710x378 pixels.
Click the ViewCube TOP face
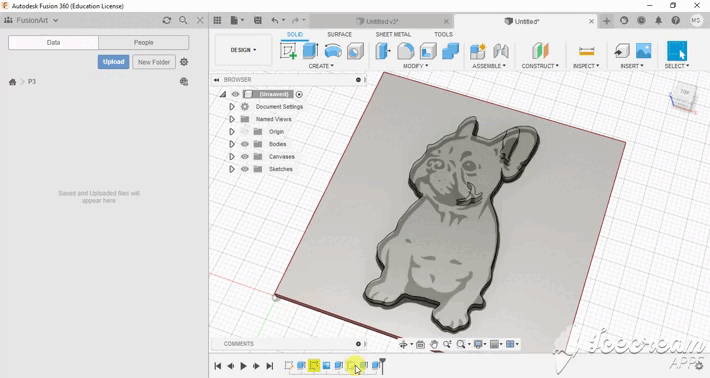(684, 92)
